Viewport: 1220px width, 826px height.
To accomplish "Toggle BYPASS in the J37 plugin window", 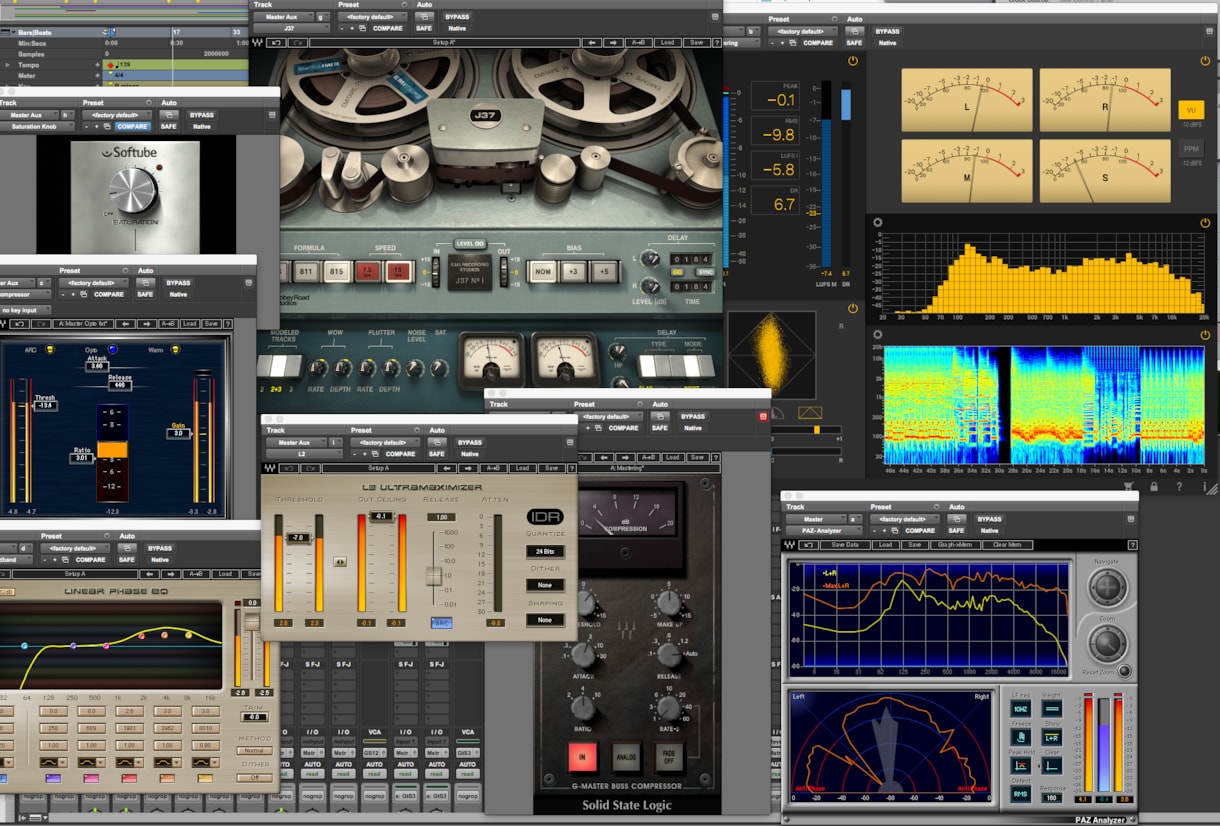I will (x=457, y=16).
